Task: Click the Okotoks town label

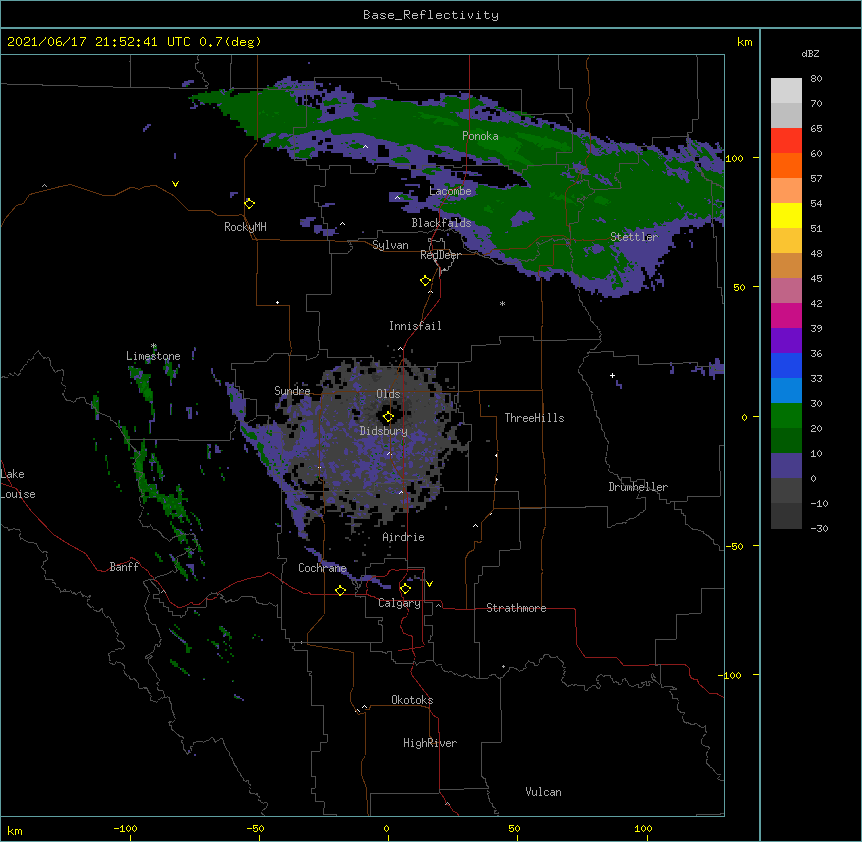Action: click(412, 700)
